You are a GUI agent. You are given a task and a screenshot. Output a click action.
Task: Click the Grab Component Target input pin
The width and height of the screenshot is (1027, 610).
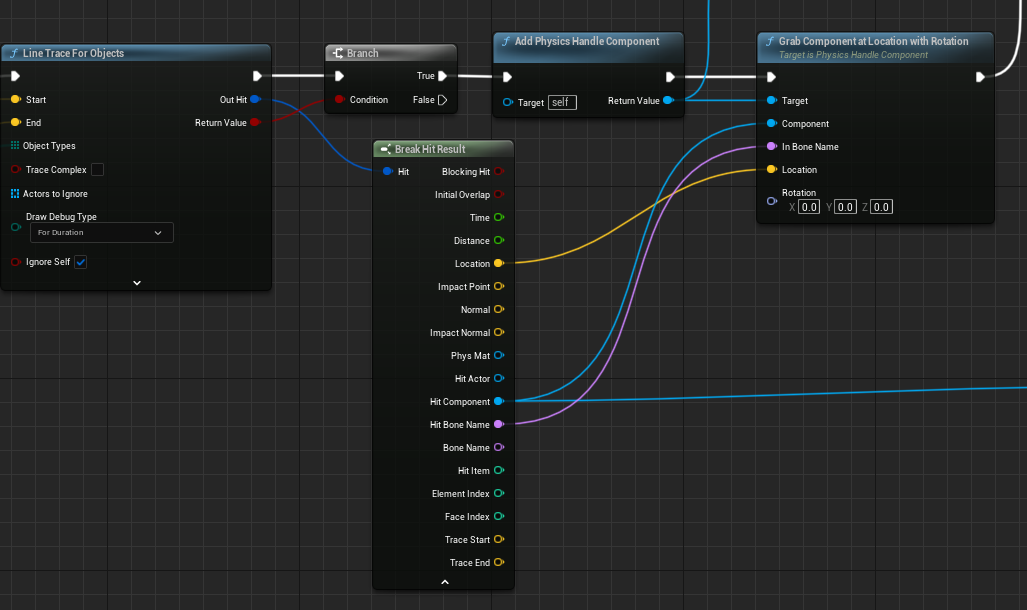[x=772, y=100]
